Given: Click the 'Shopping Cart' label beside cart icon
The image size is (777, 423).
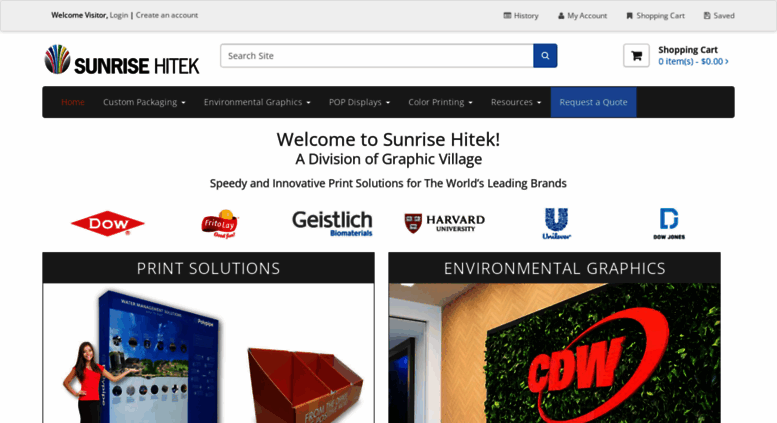Looking at the screenshot, I should click(x=688, y=50).
